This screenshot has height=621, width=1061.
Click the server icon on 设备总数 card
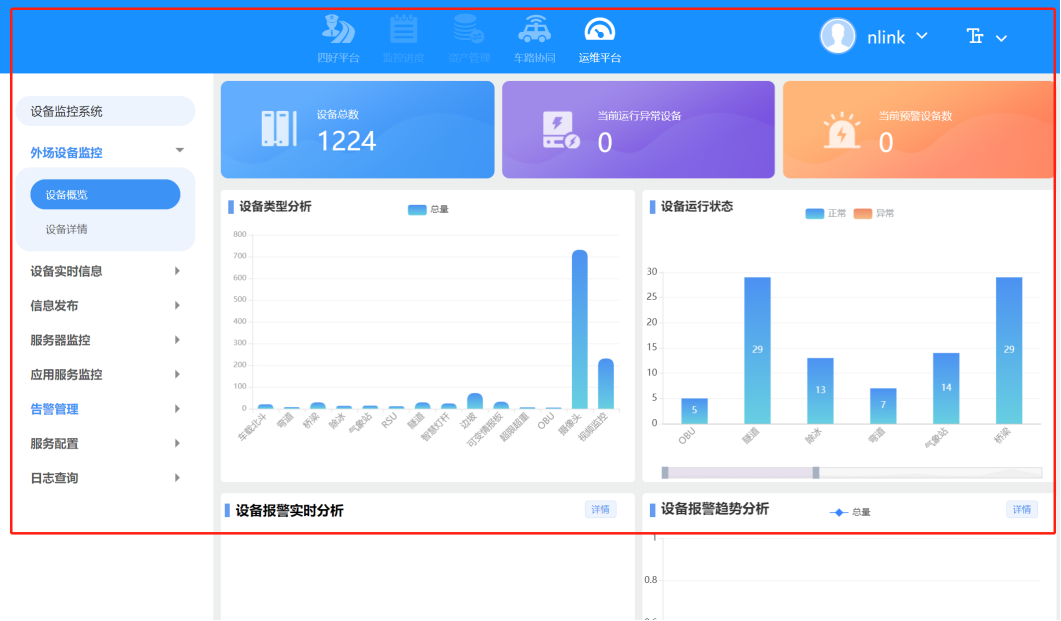tap(279, 129)
